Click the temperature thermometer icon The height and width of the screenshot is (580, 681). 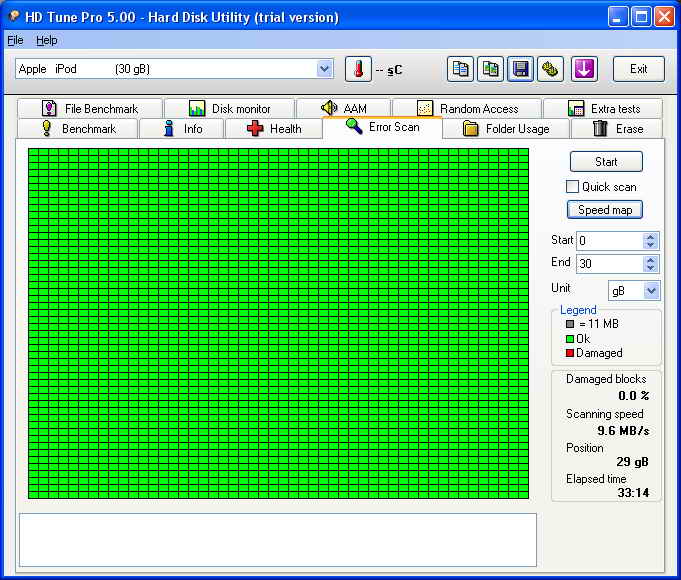pyautogui.click(x=358, y=69)
